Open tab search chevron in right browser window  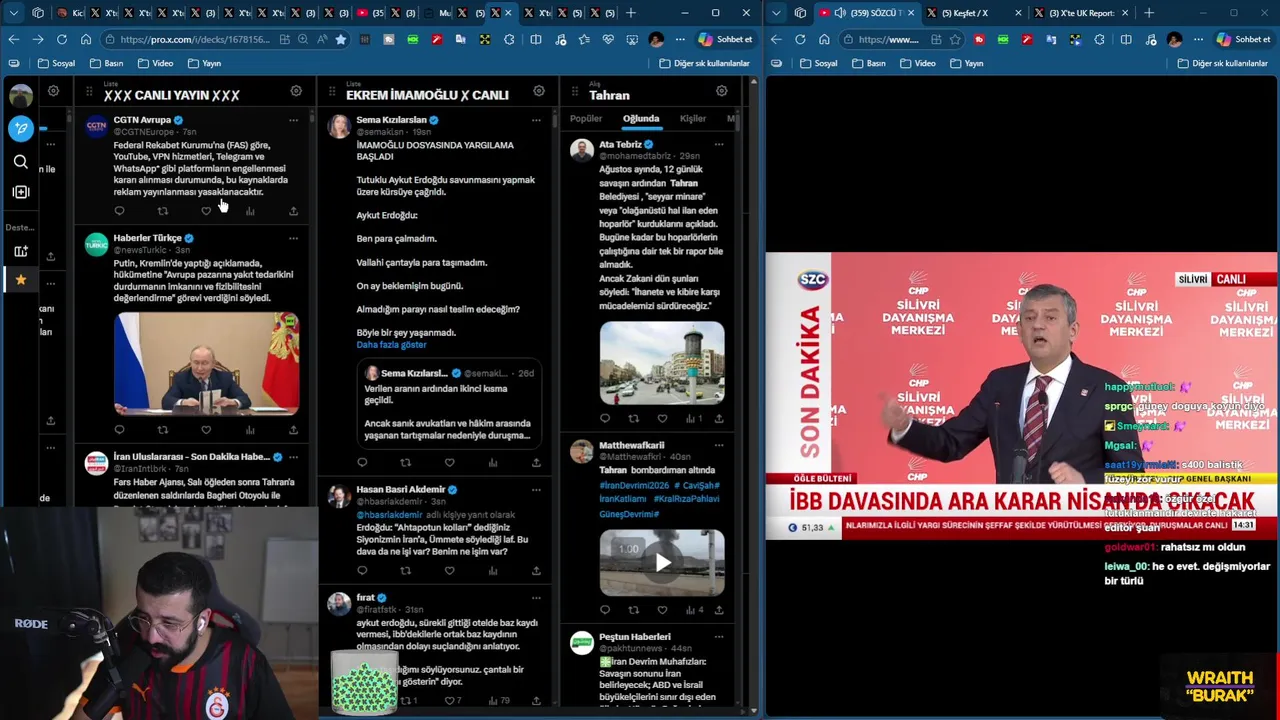776,13
